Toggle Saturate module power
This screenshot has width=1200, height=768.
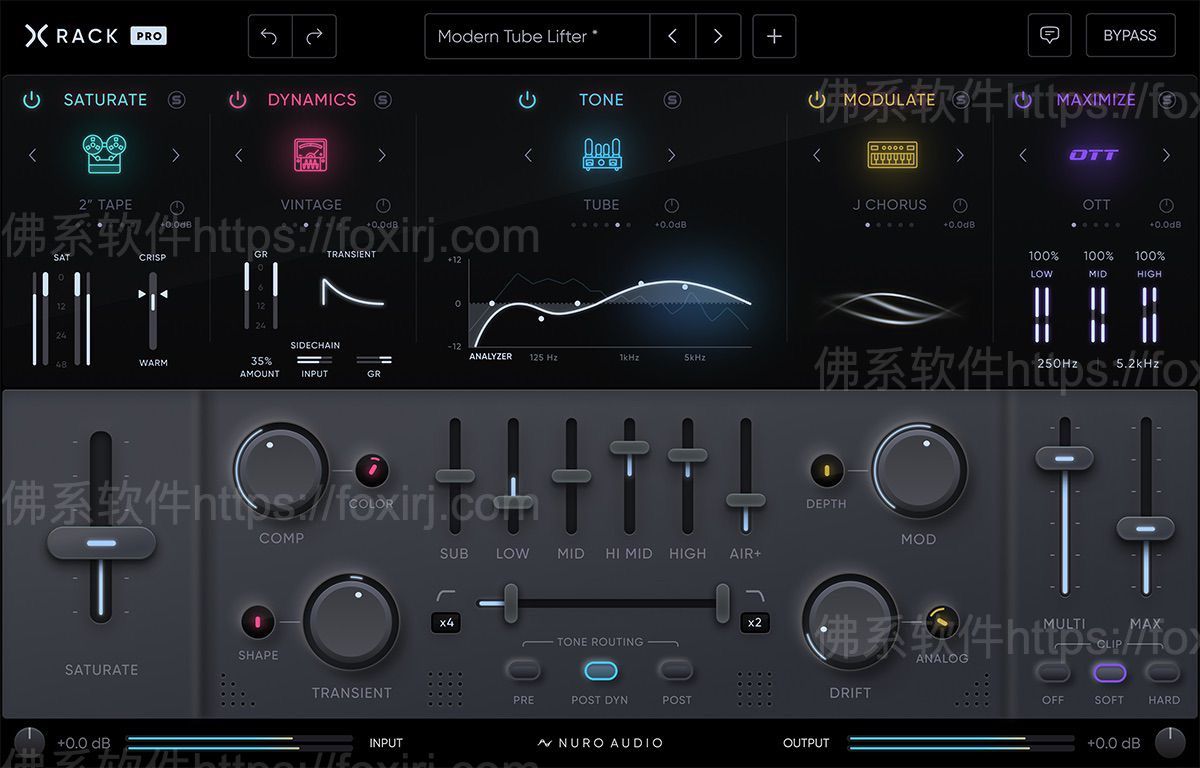click(x=32, y=99)
